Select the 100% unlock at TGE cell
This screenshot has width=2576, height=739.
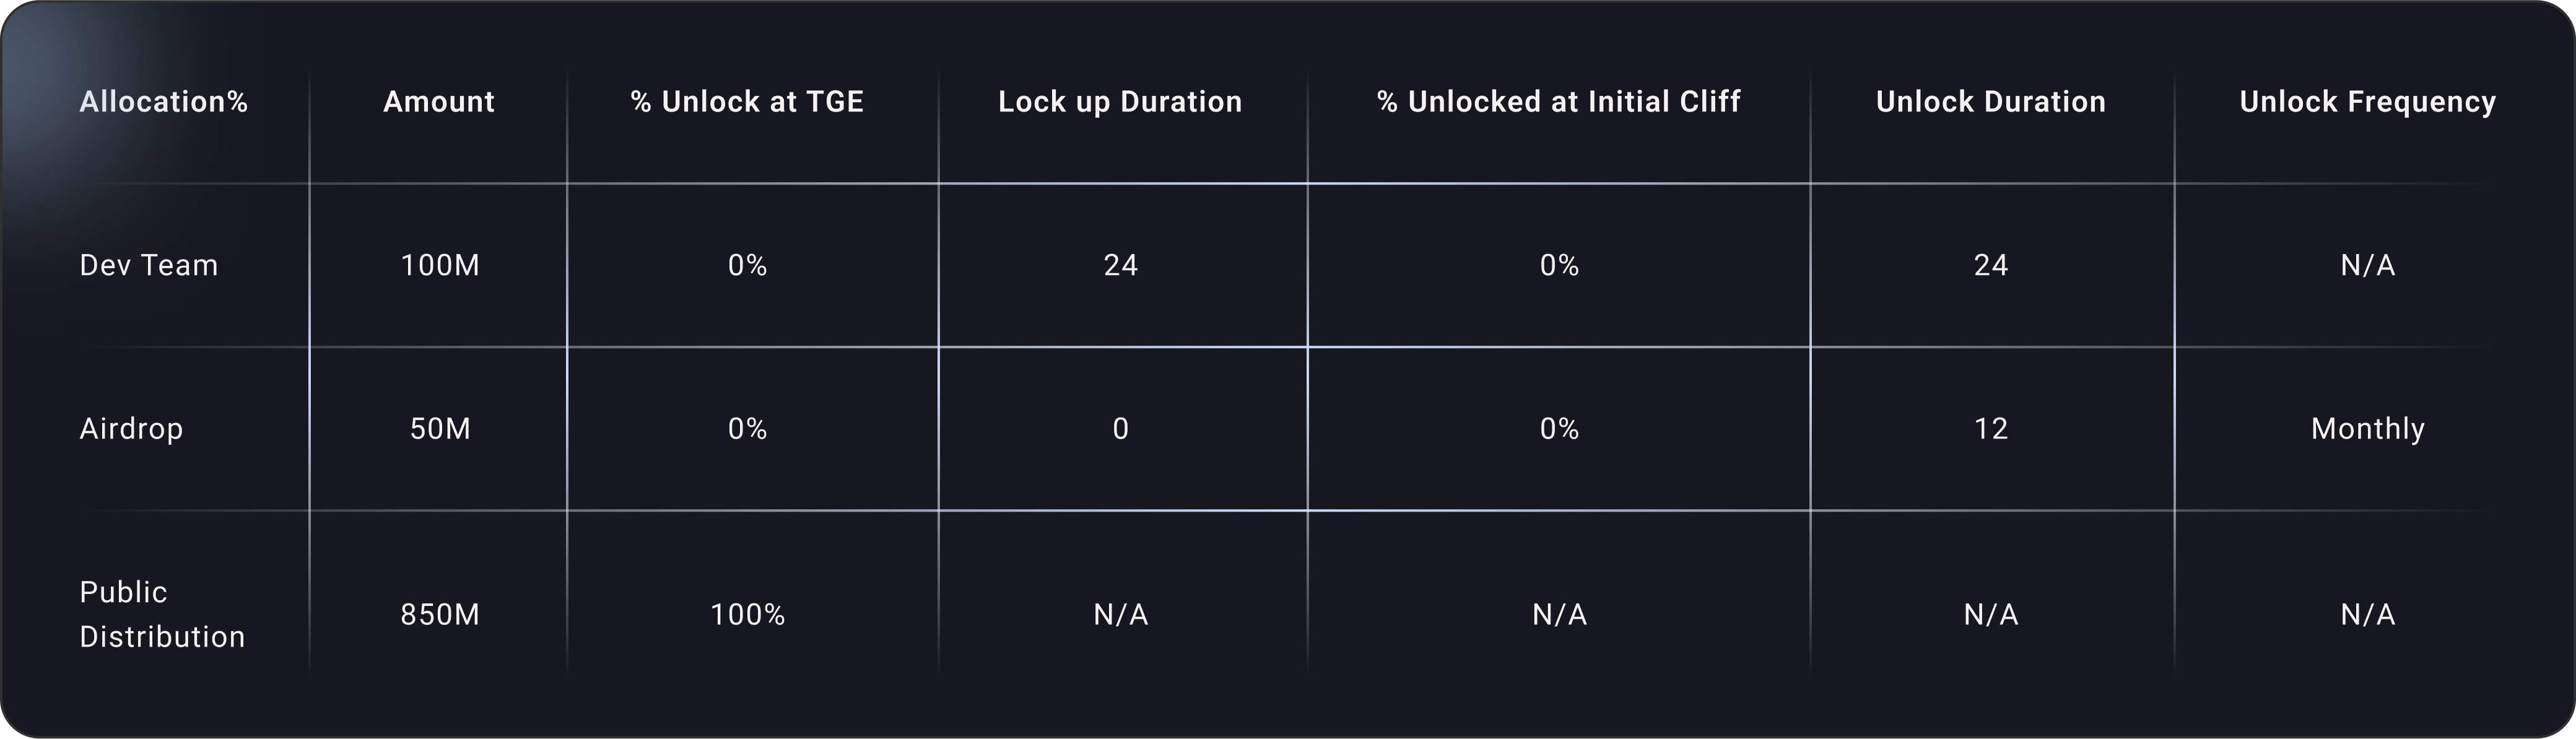(x=747, y=614)
